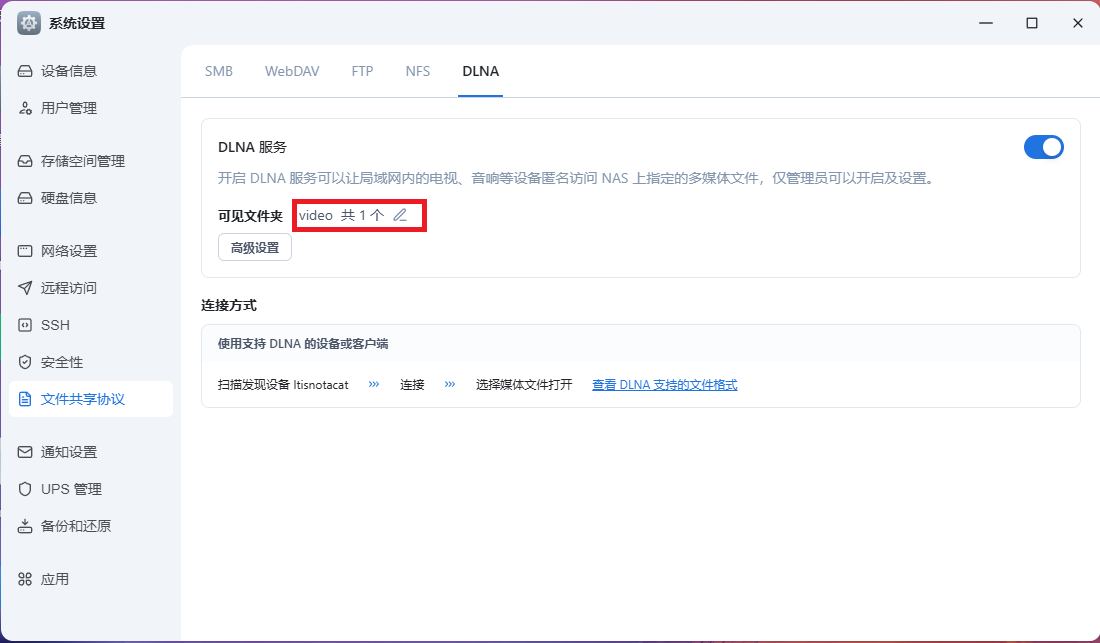The width and height of the screenshot is (1100, 643).
Task: Open UPS 管理 page
Action: 91,489
